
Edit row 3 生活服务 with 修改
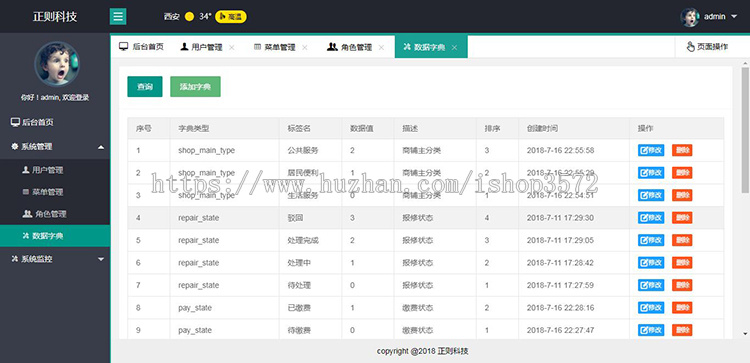click(651, 195)
